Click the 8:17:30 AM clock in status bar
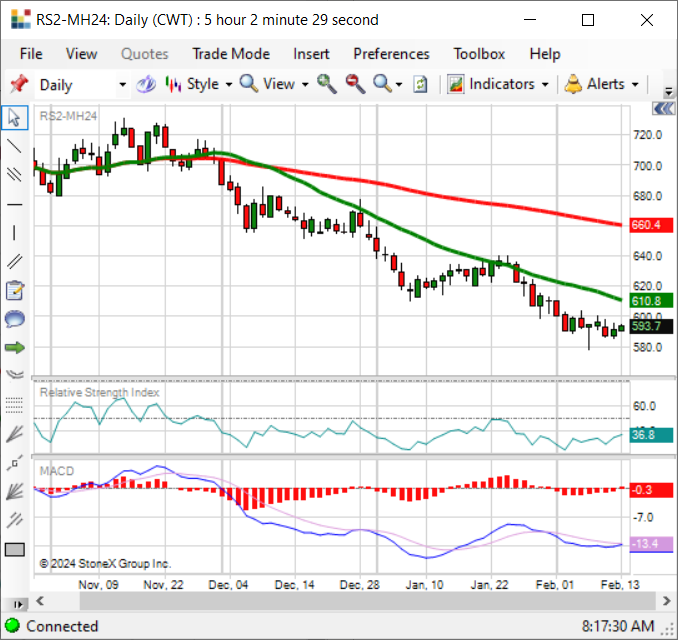 617,626
